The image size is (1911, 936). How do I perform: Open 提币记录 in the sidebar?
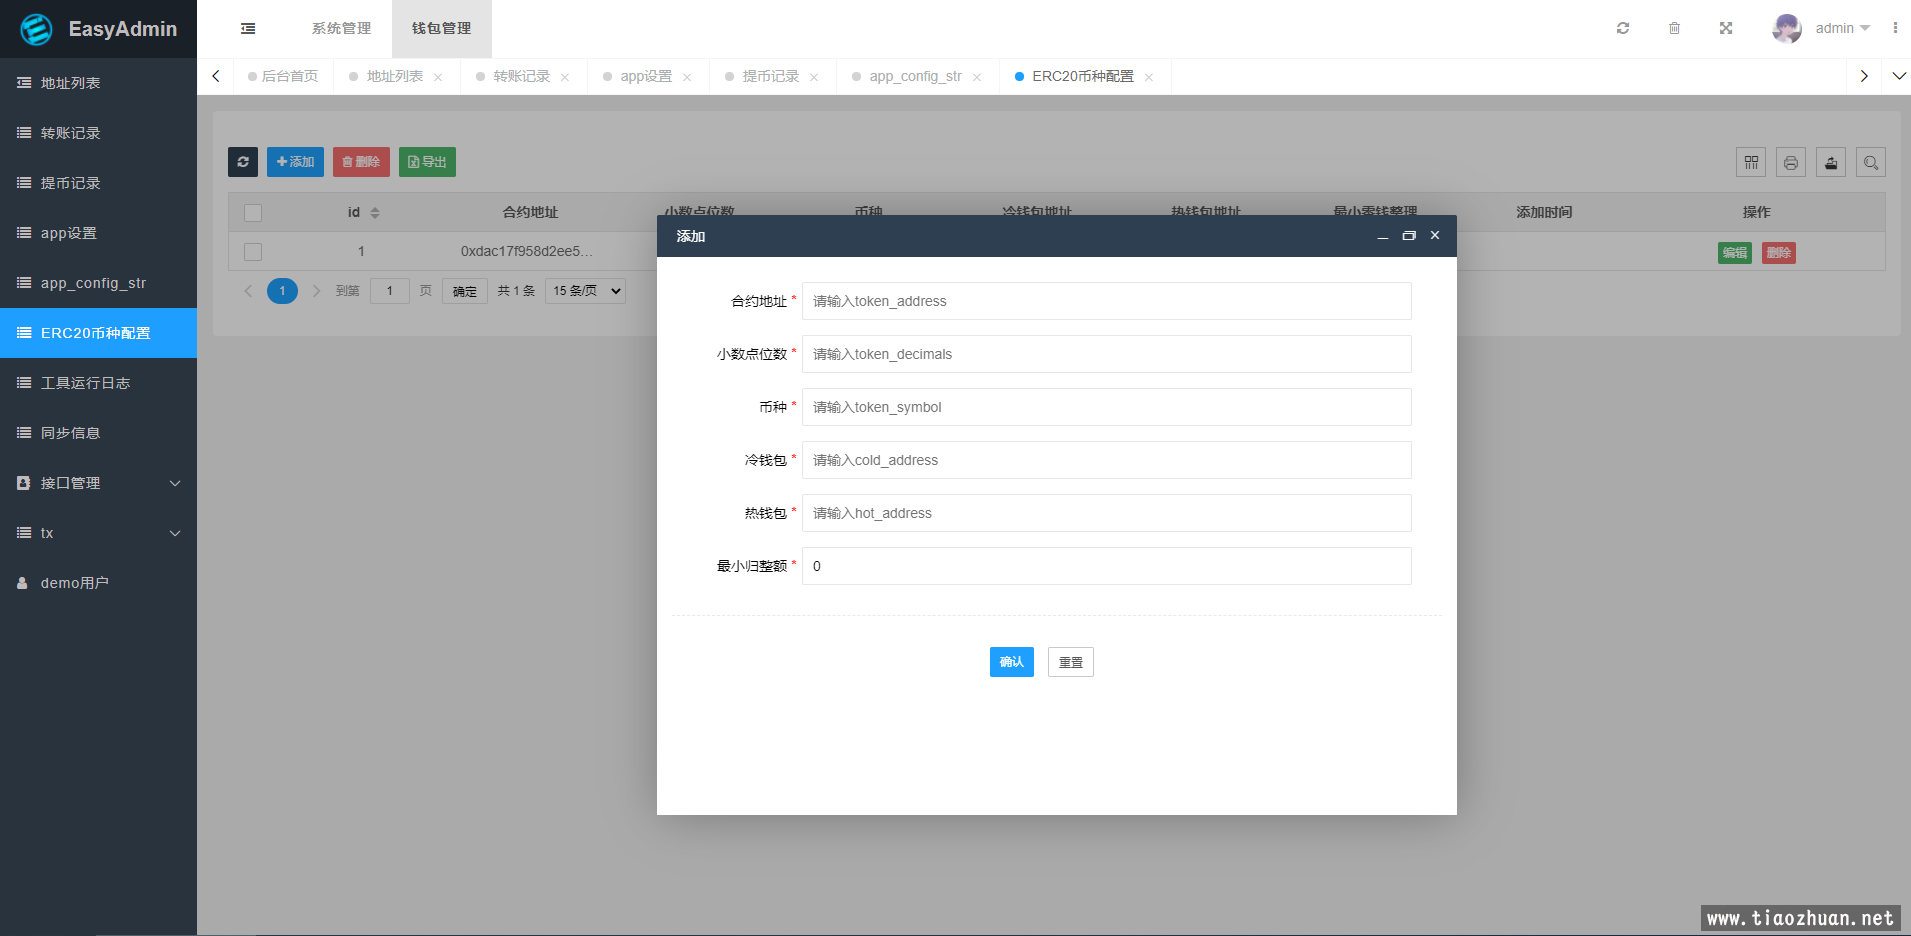(98, 183)
